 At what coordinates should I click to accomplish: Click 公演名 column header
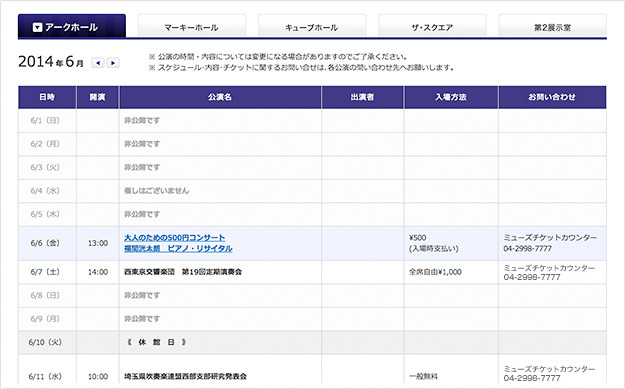click(220, 97)
